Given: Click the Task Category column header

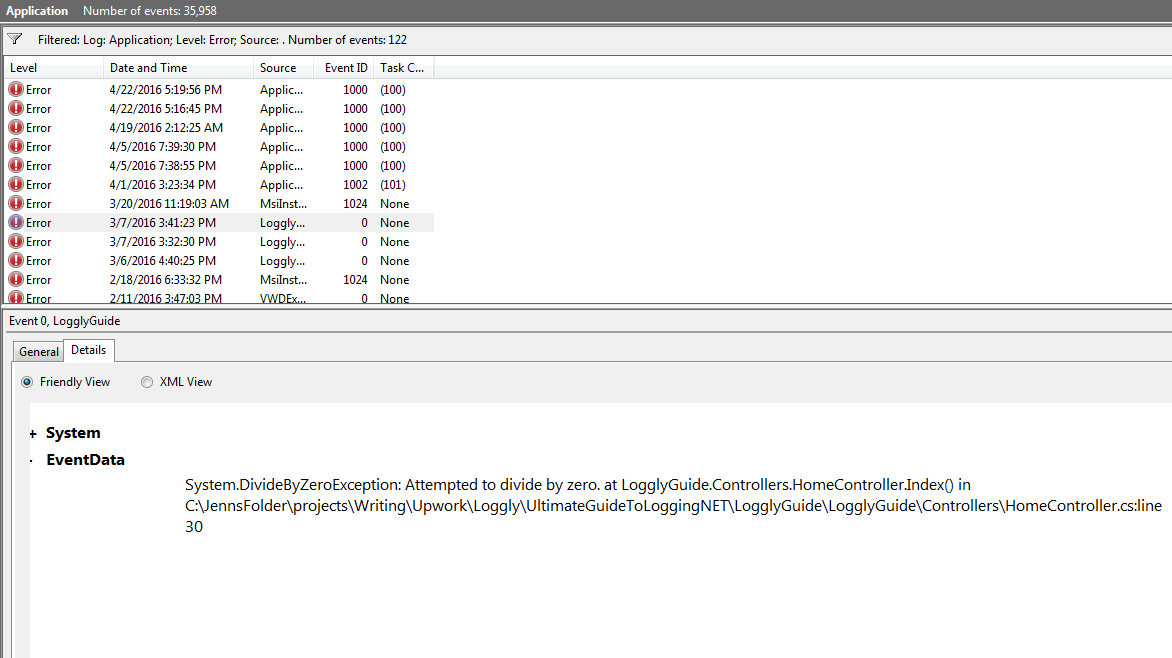Looking at the screenshot, I should pos(402,68).
